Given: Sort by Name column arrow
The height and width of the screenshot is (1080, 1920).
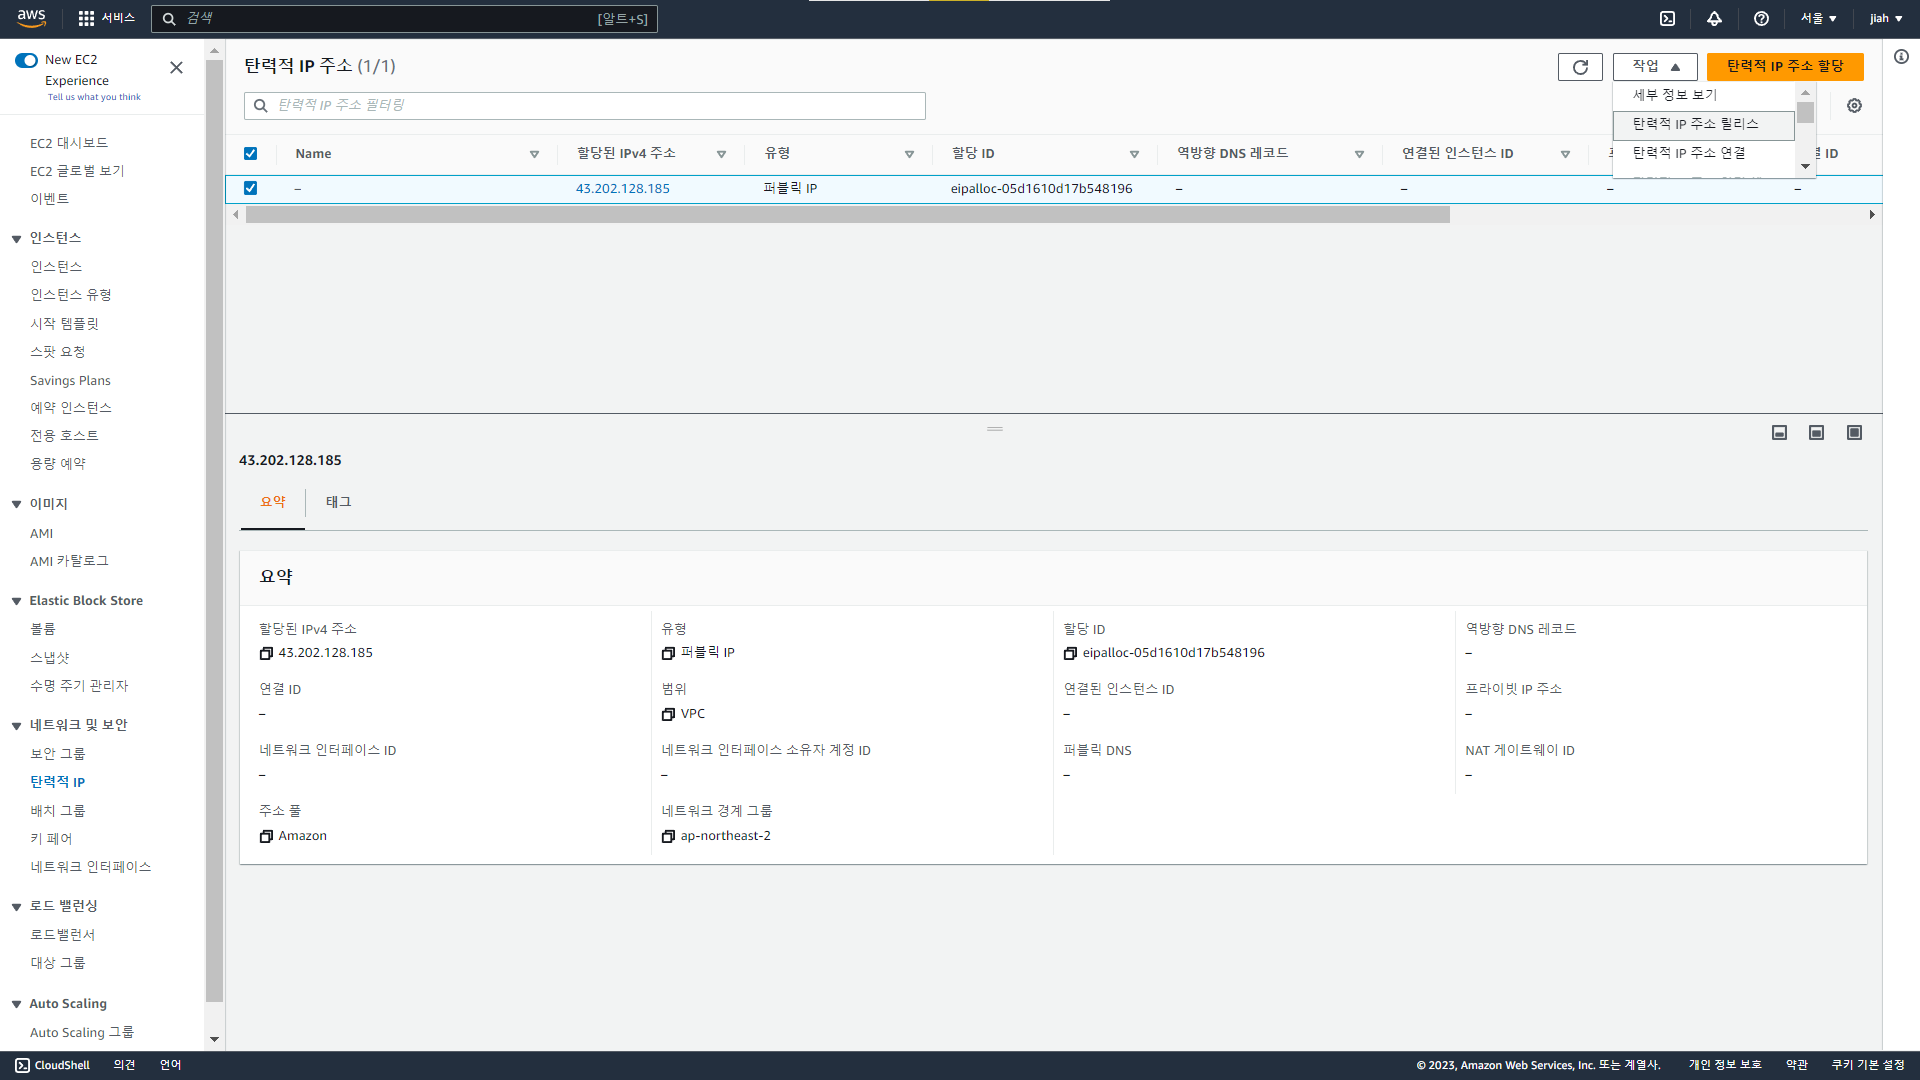Looking at the screenshot, I should [x=534, y=154].
